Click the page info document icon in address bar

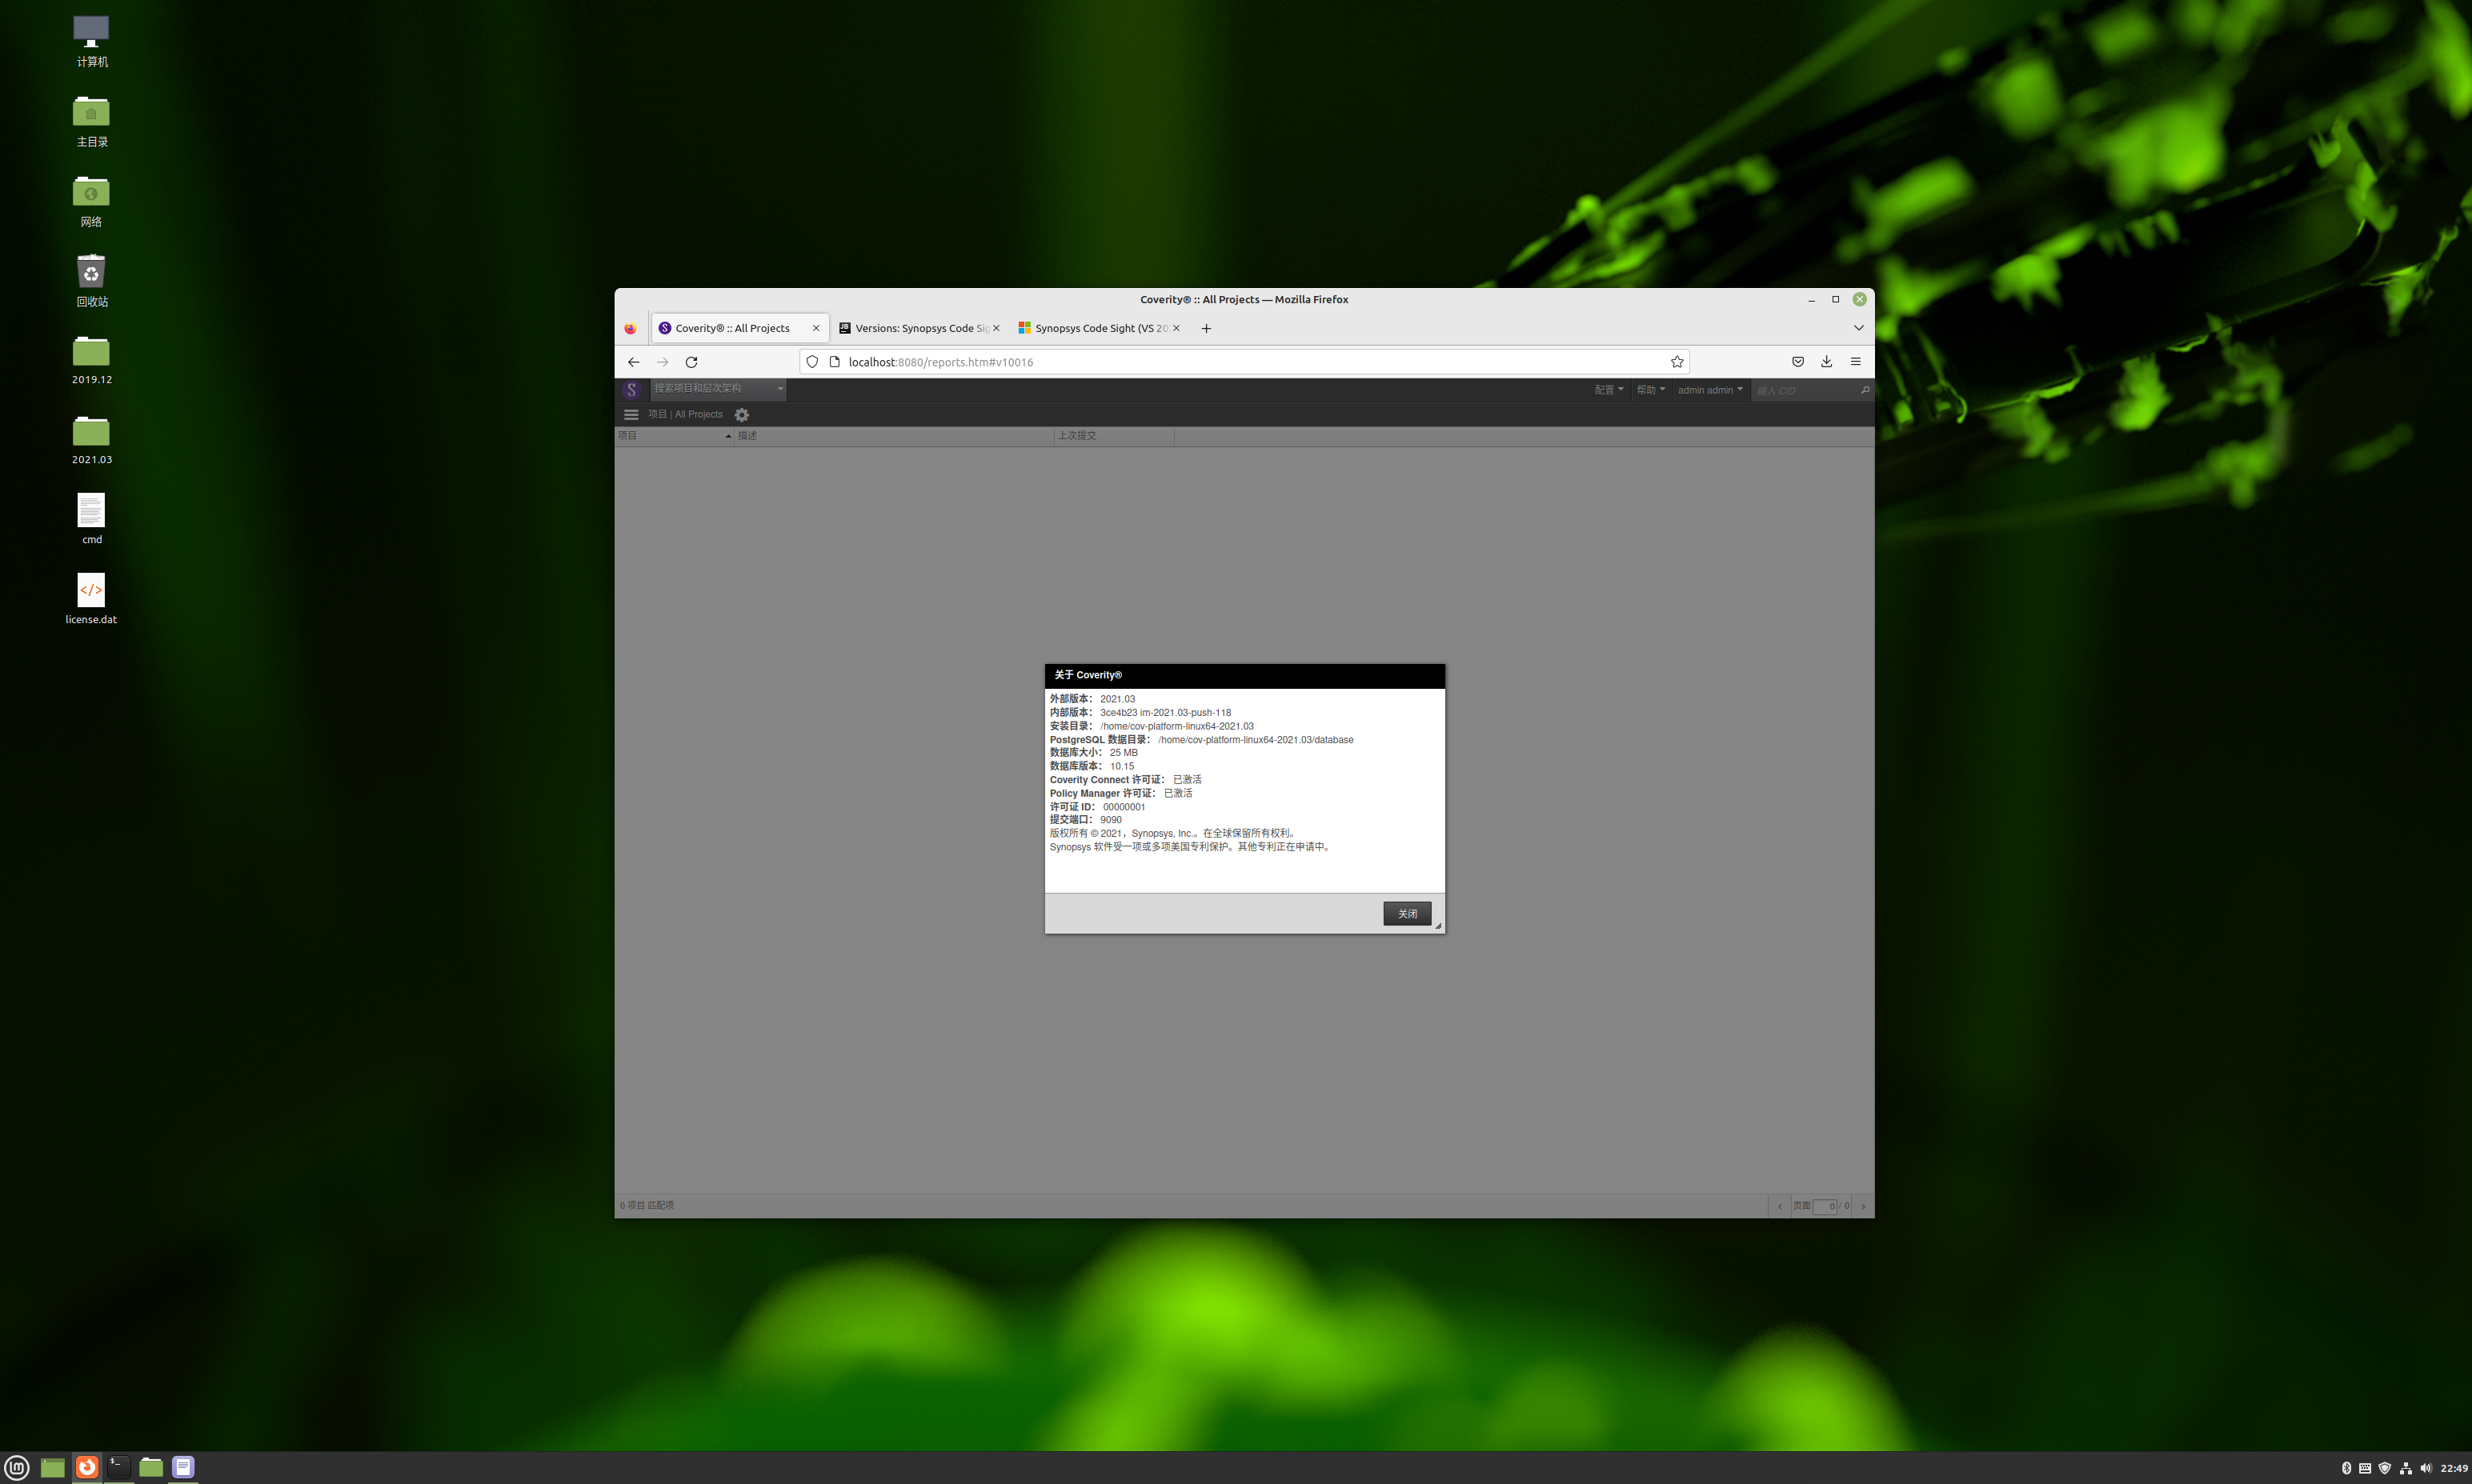click(835, 362)
